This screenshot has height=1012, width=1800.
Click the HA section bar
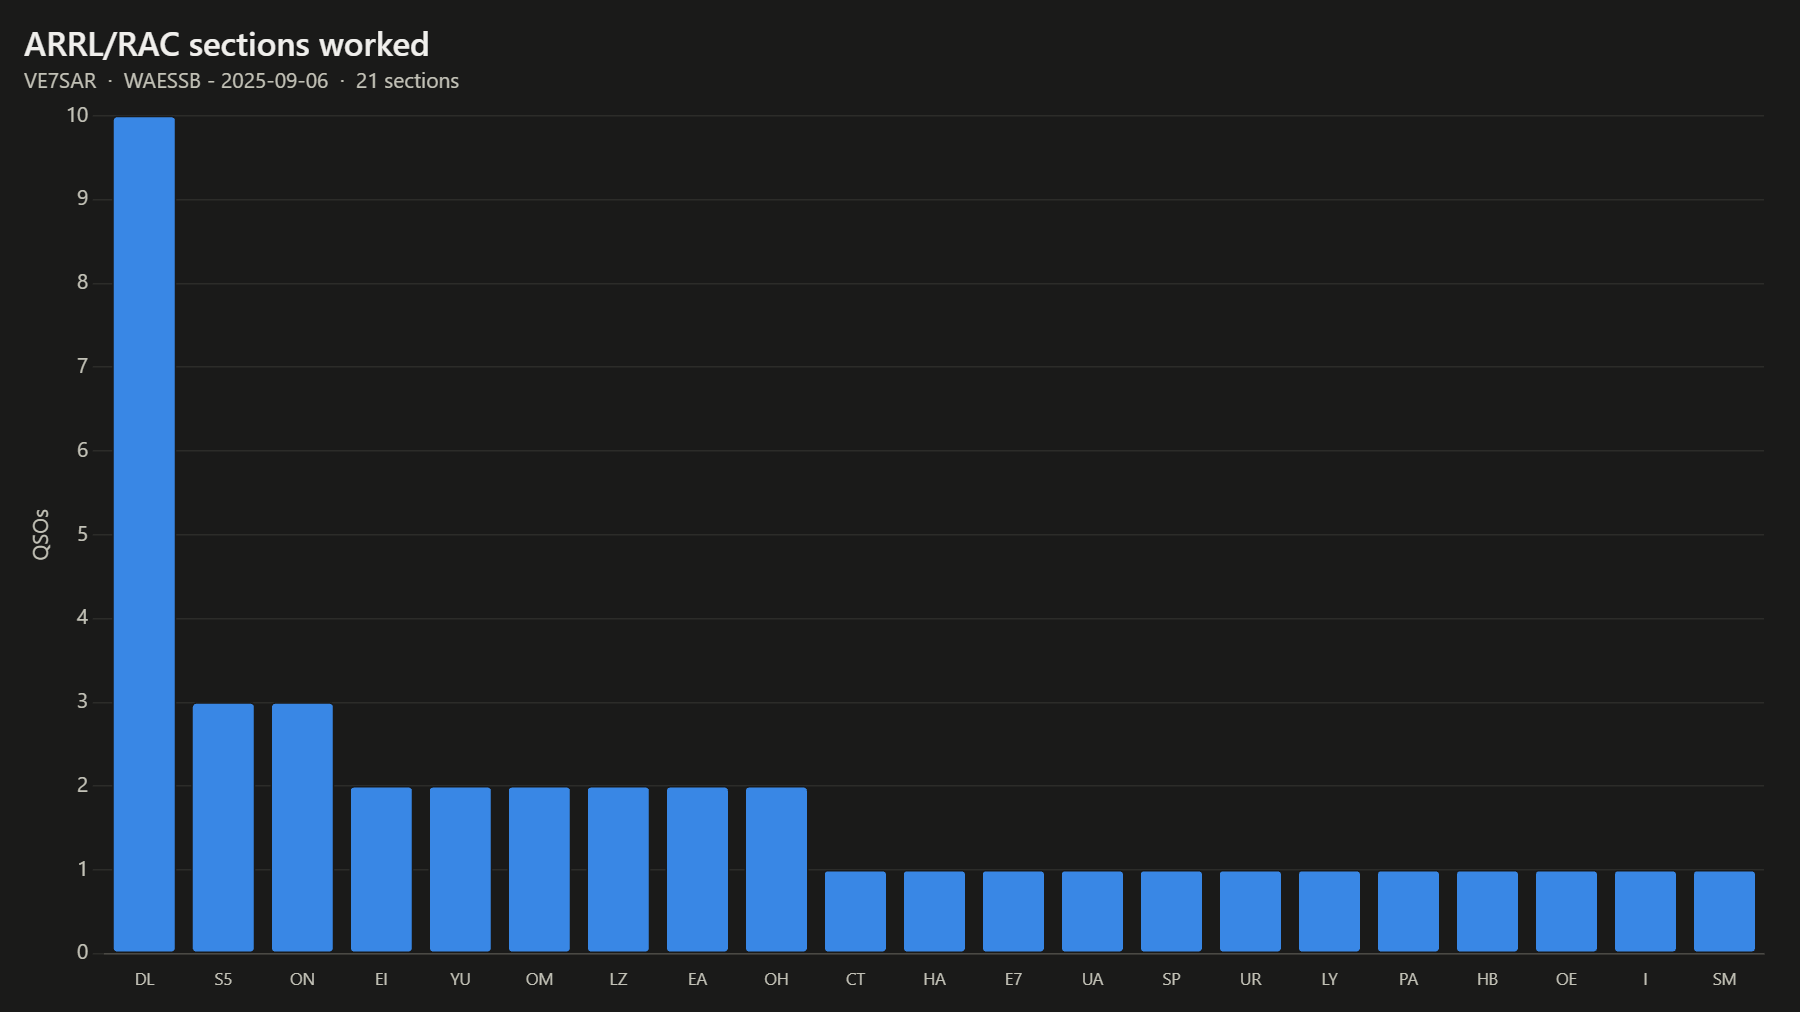(934, 911)
